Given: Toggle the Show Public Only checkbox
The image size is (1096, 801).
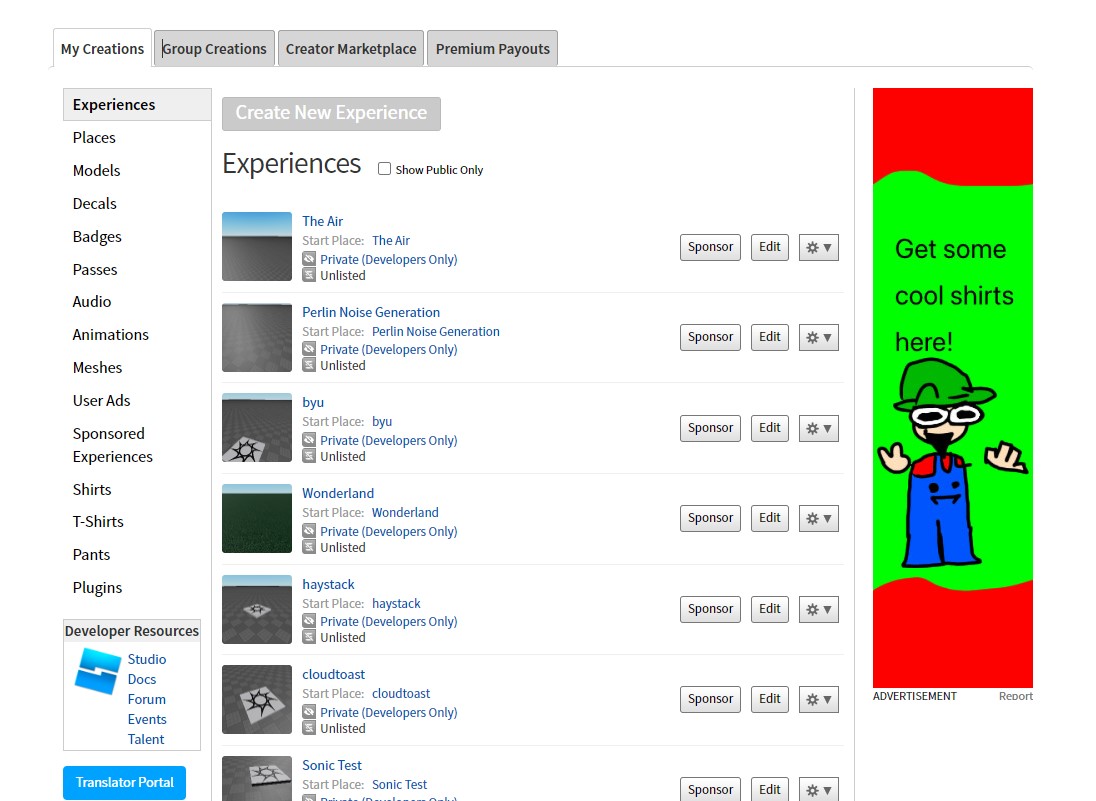Looking at the screenshot, I should 384,168.
